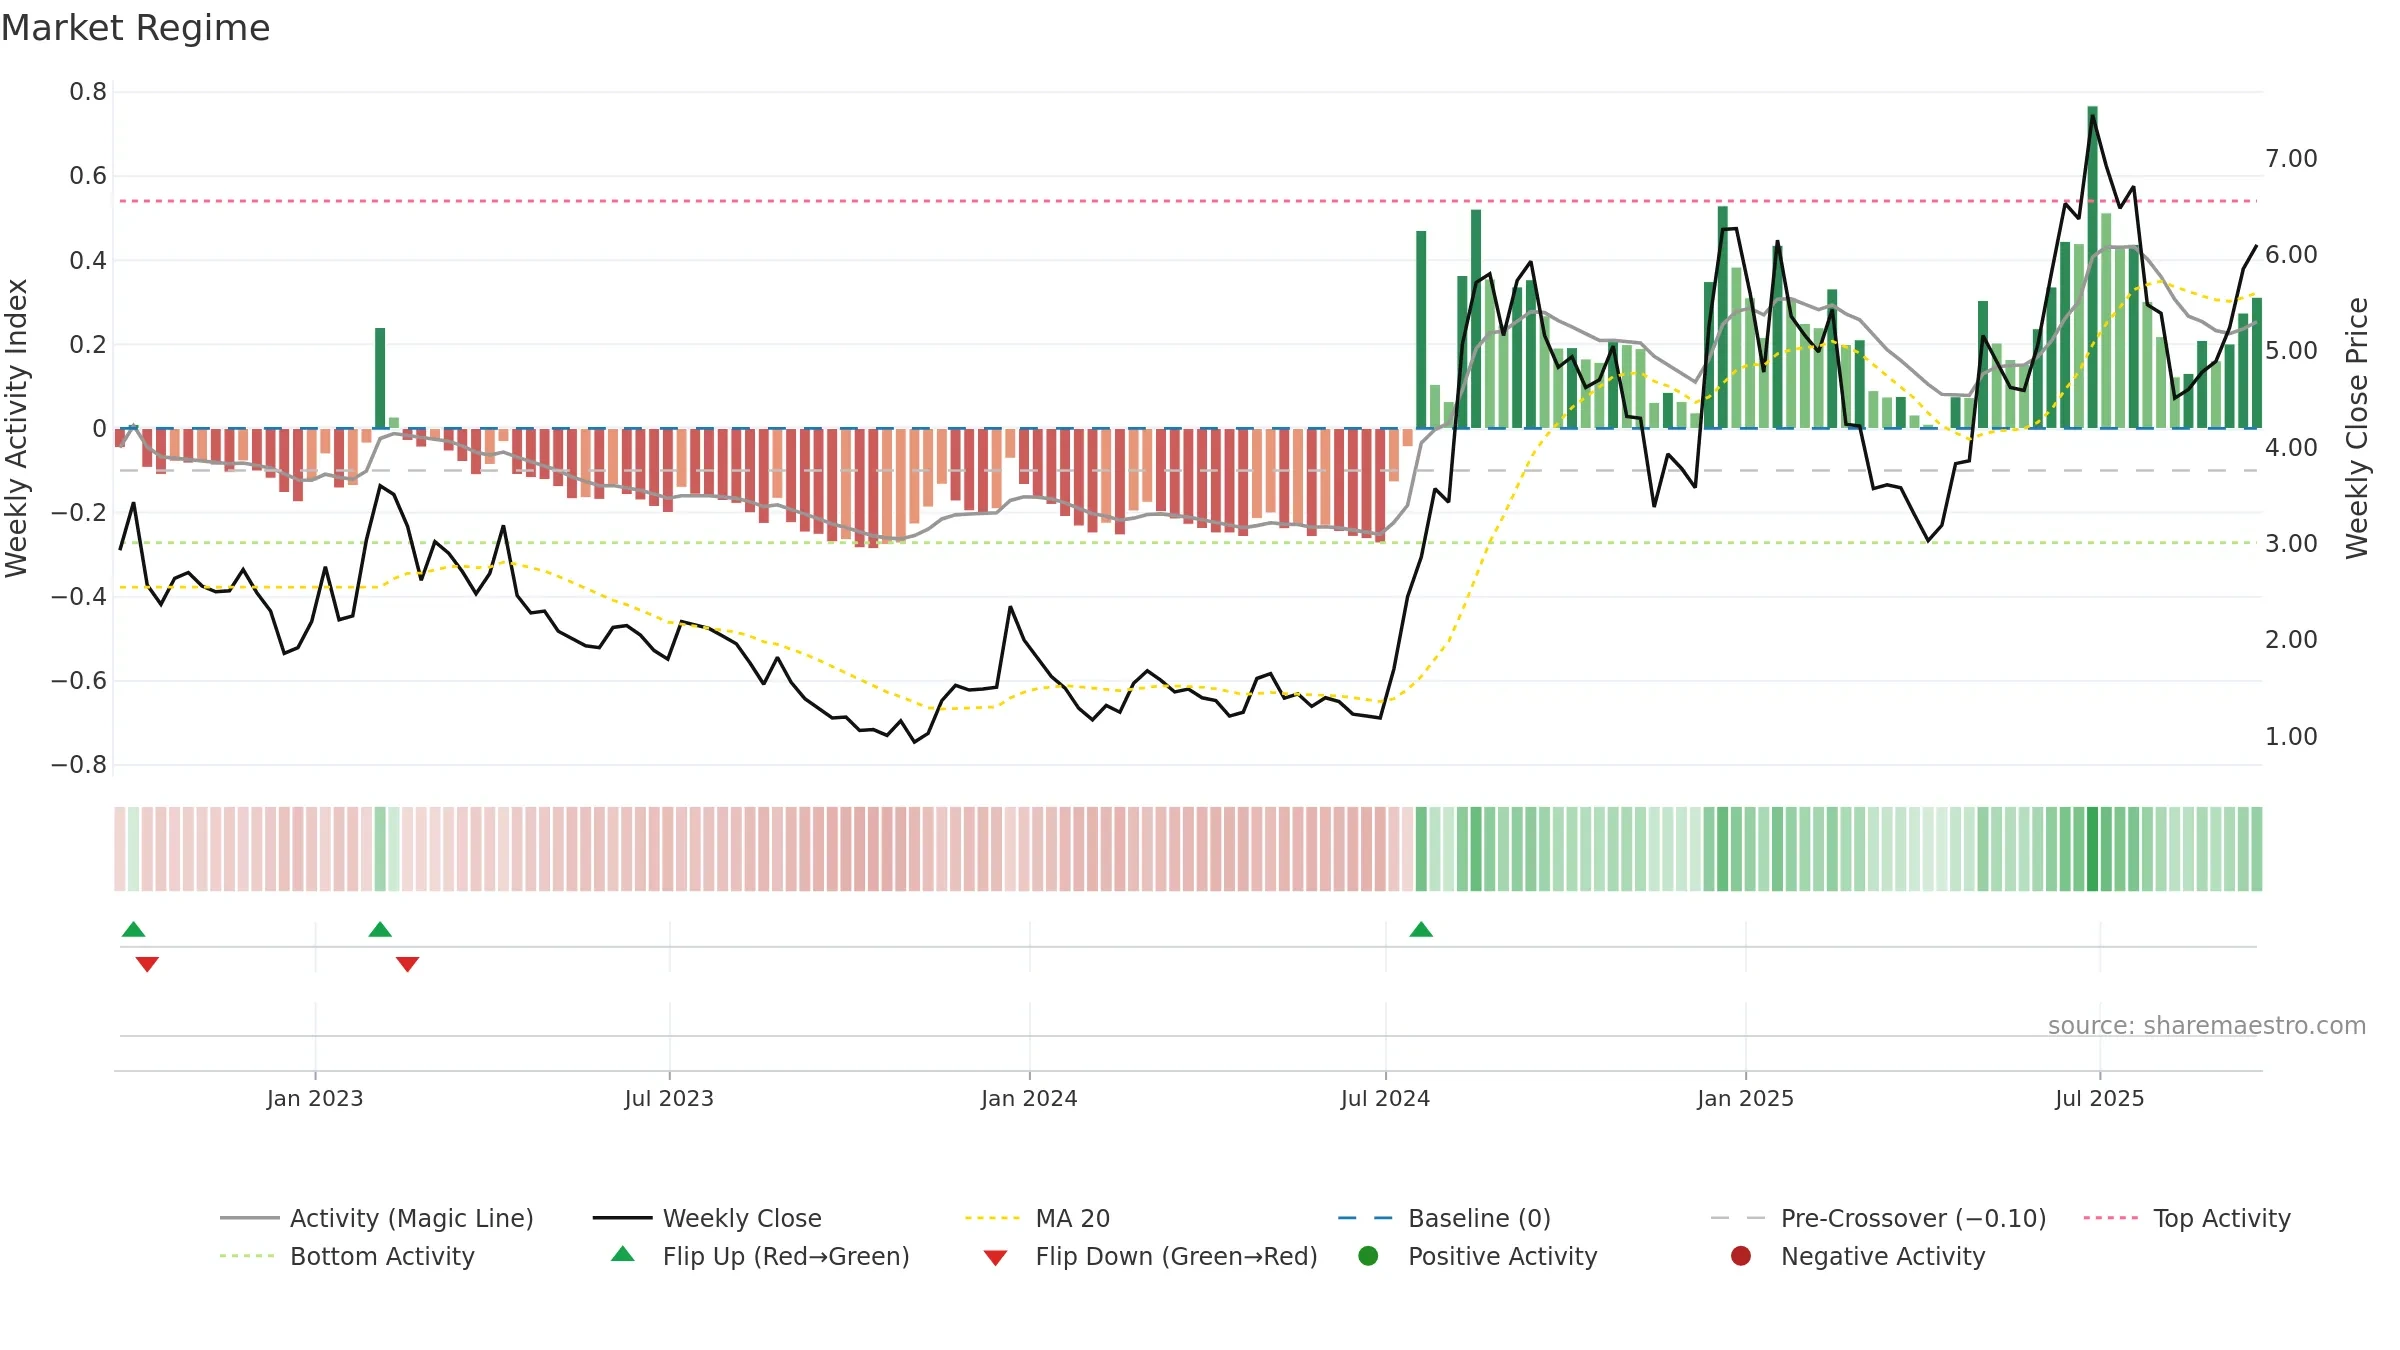Toggle the MA 20 legend entry
This screenshot has height=1350, width=2400.
[x=1037, y=1218]
